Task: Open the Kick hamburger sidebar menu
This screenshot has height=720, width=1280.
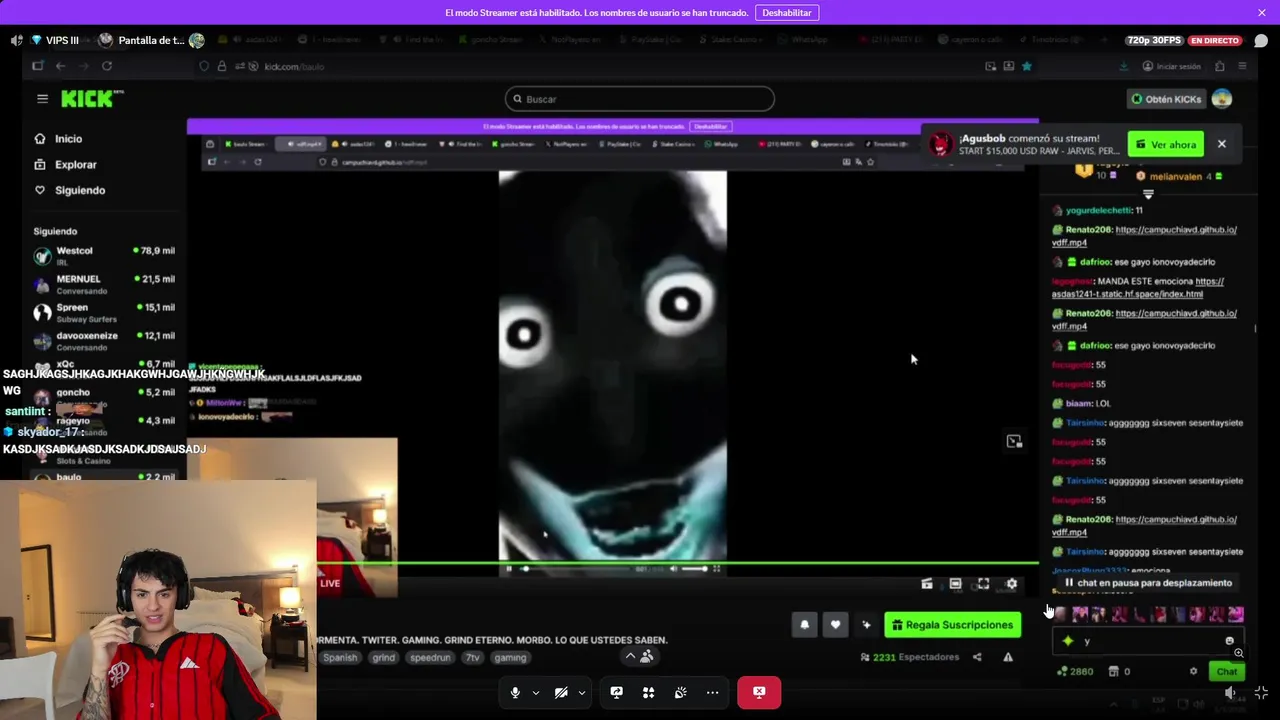Action: [42, 99]
